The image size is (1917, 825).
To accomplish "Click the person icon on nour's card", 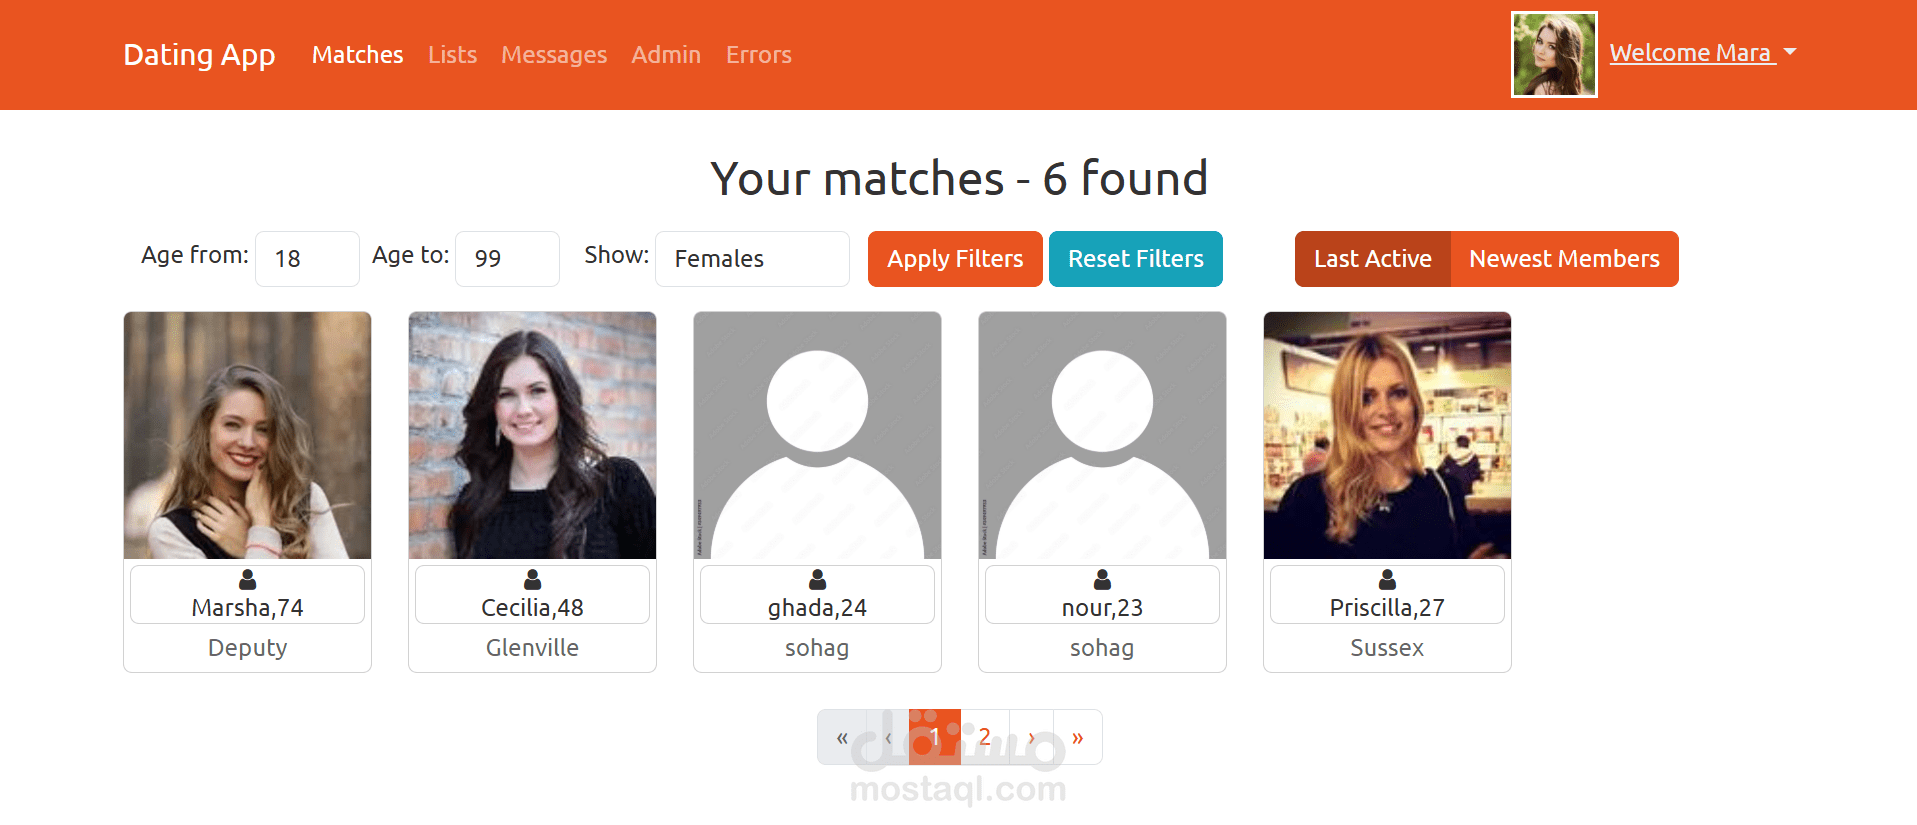I will point(1102,580).
